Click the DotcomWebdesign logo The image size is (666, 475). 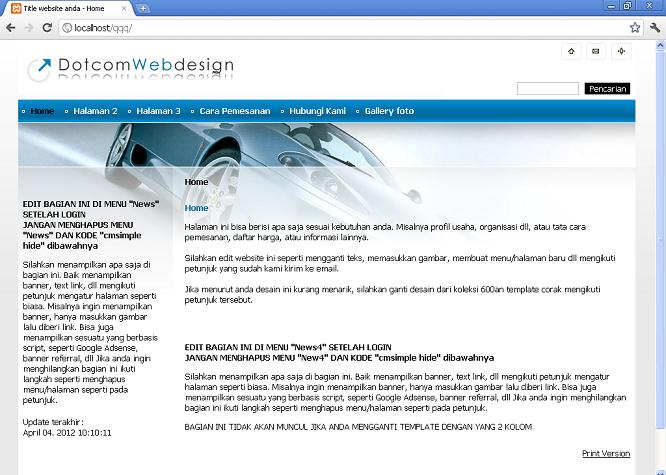click(131, 68)
